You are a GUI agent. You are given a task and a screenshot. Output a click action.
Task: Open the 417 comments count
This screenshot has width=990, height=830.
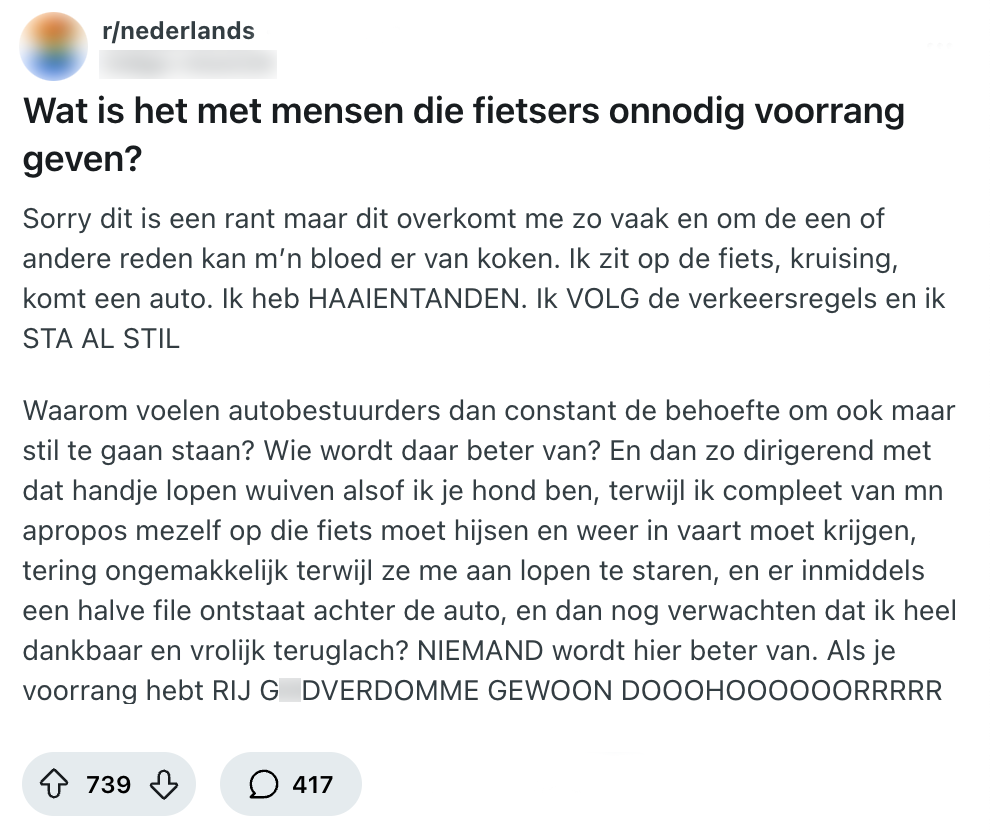(x=312, y=785)
